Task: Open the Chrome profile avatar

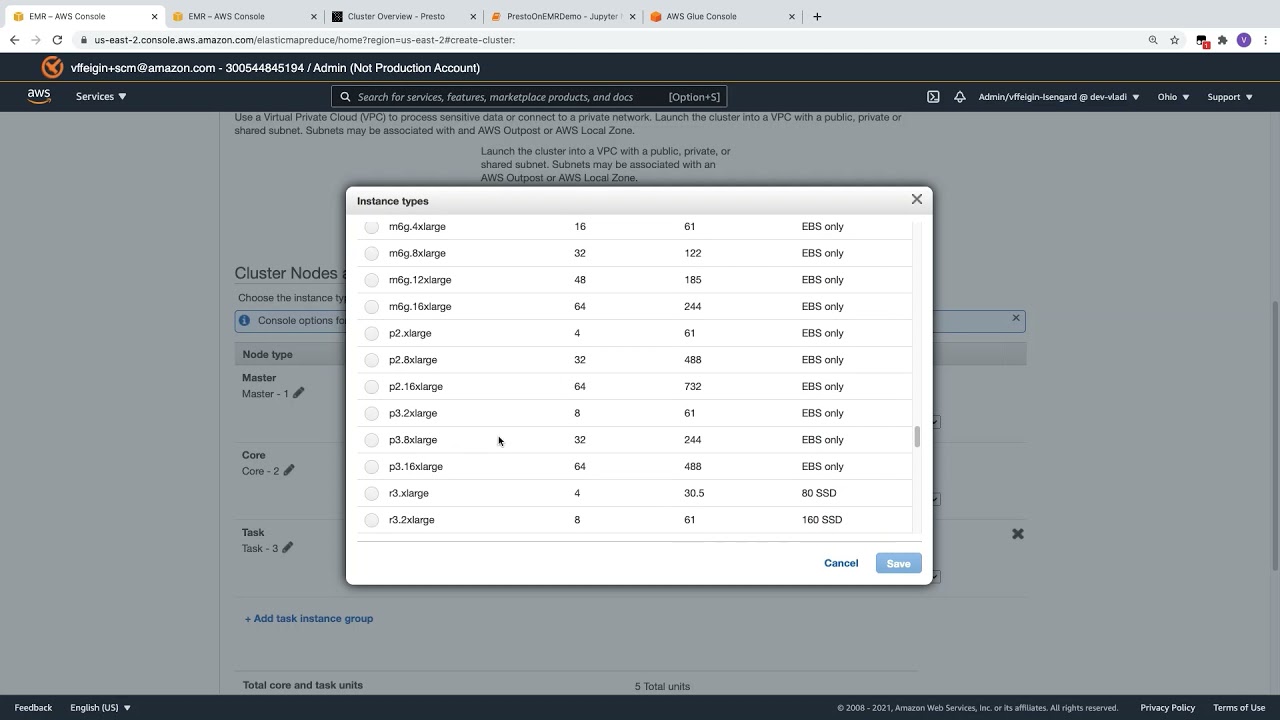Action: pyautogui.click(x=1244, y=40)
